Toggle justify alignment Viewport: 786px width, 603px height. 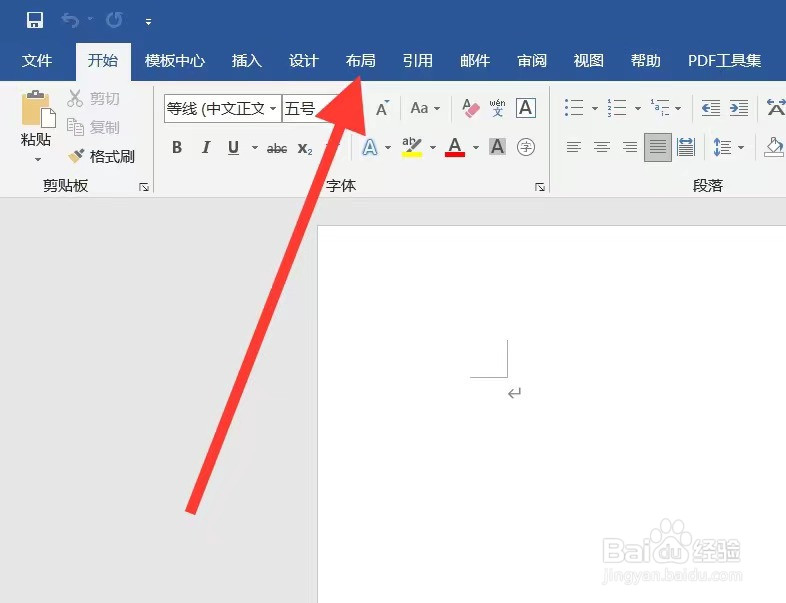coord(658,147)
